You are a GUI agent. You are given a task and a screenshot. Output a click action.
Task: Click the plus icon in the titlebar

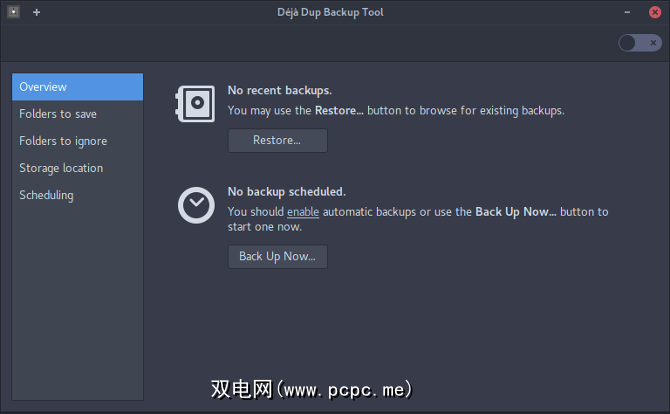point(36,12)
